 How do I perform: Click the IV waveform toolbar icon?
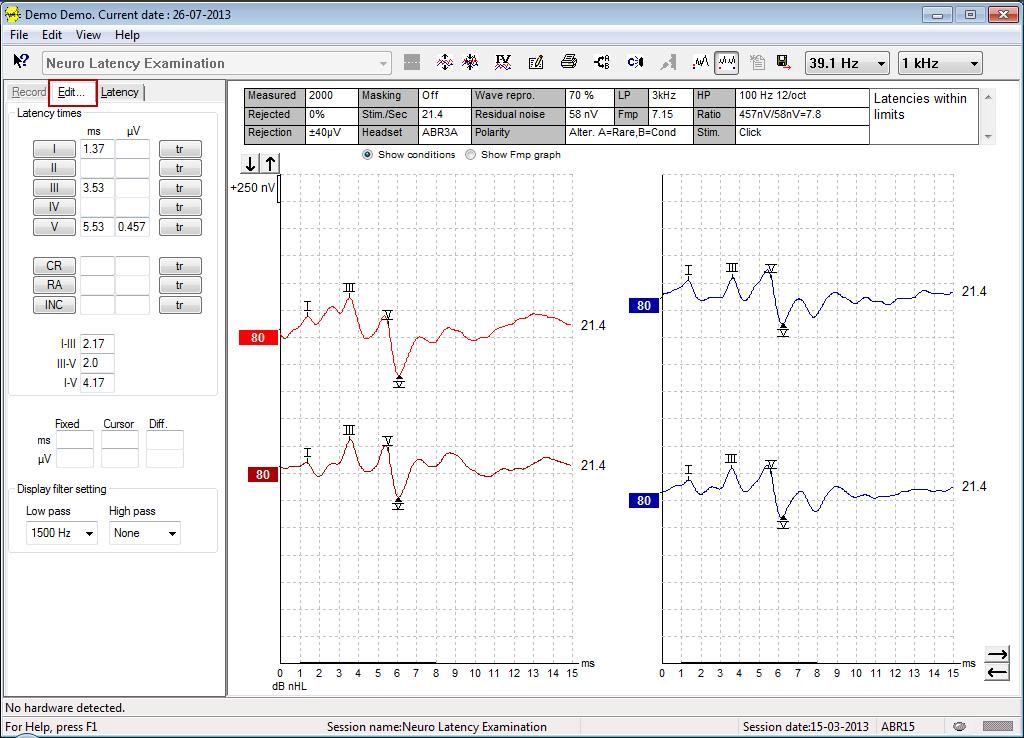[x=503, y=63]
